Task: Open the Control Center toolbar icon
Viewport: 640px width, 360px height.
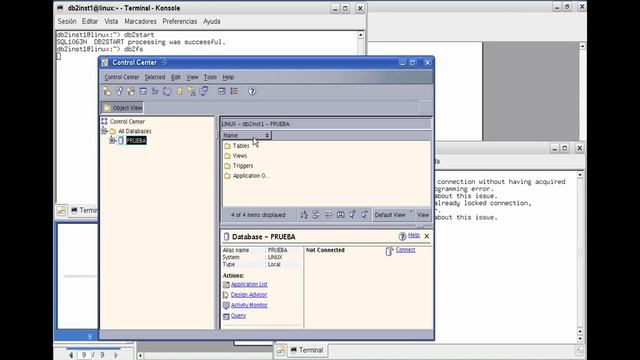Action: [107, 91]
